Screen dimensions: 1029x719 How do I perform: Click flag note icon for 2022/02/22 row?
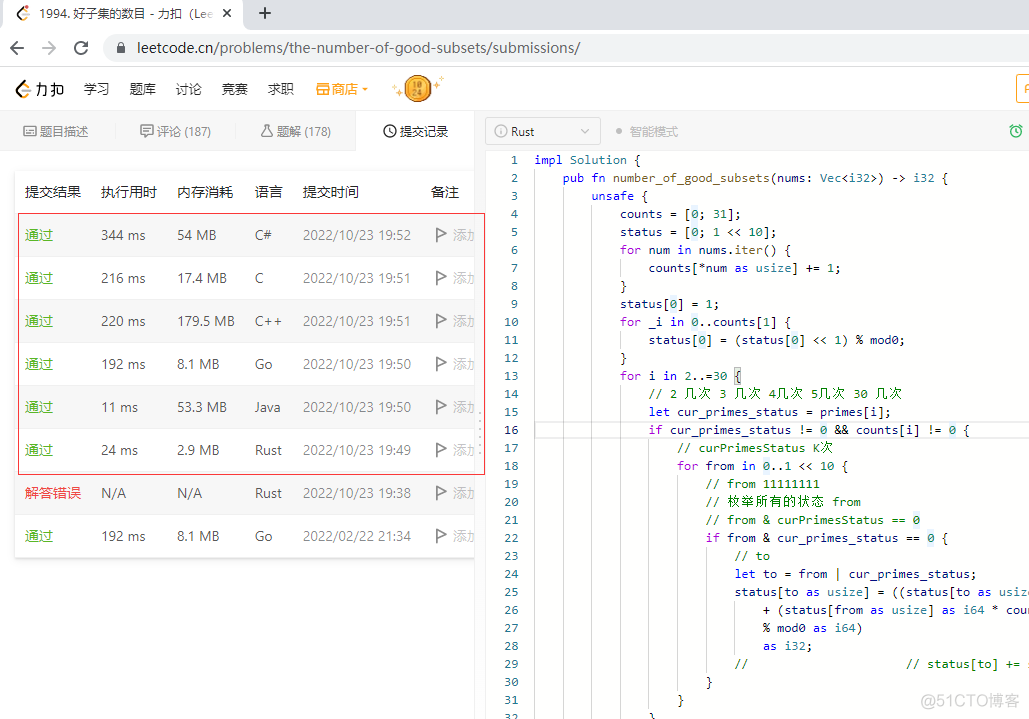[x=441, y=536]
